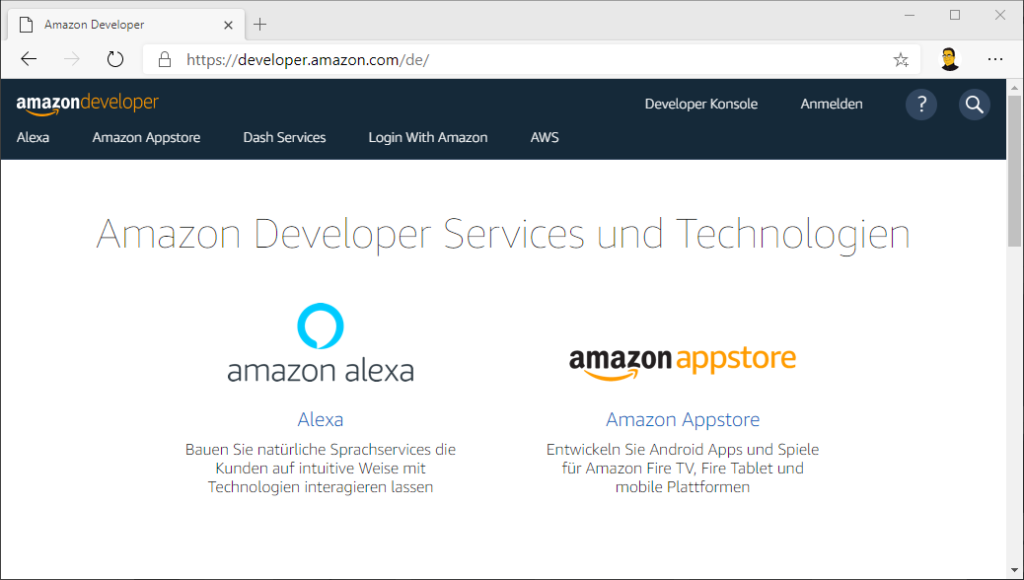
Task: Open the browser settings menu (three dots)
Action: click(995, 59)
